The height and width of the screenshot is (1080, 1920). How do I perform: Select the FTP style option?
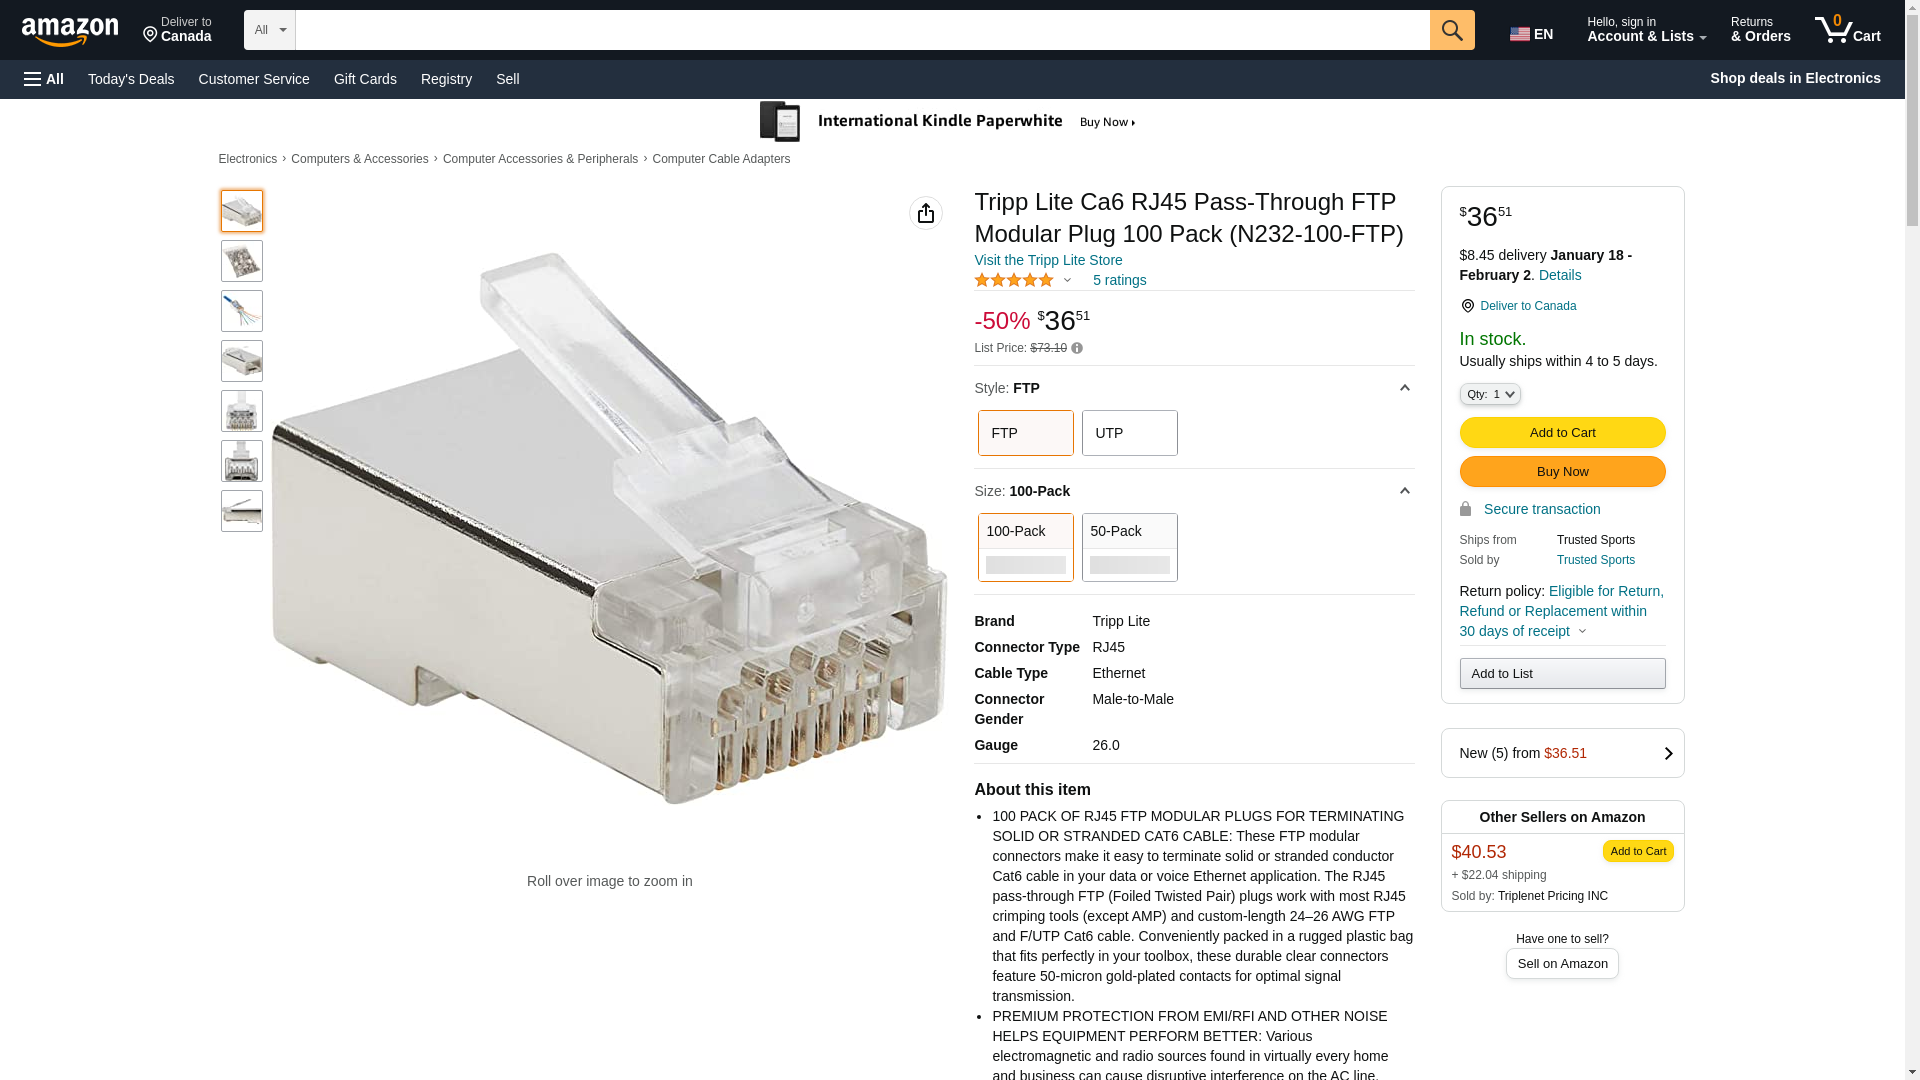[x=1025, y=433]
